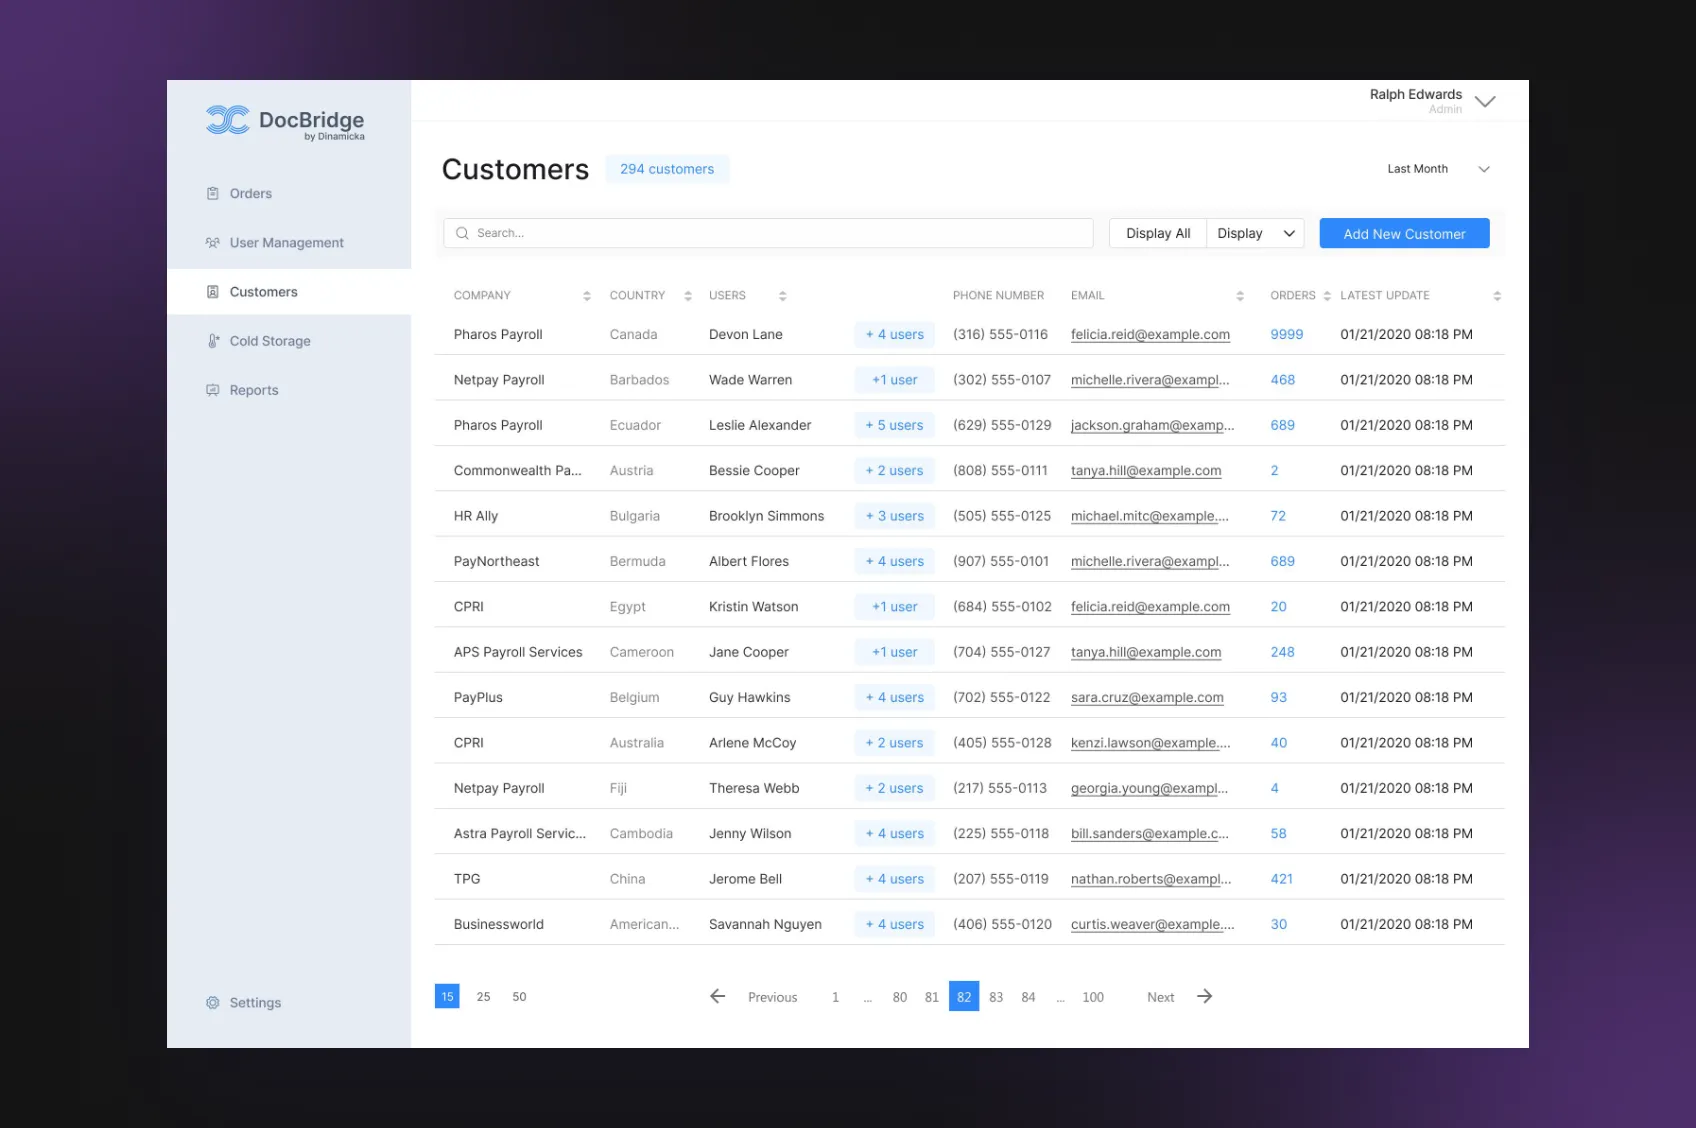The image size is (1696, 1128).
Task: Expand the Ralph Edwards account menu
Action: tap(1485, 102)
